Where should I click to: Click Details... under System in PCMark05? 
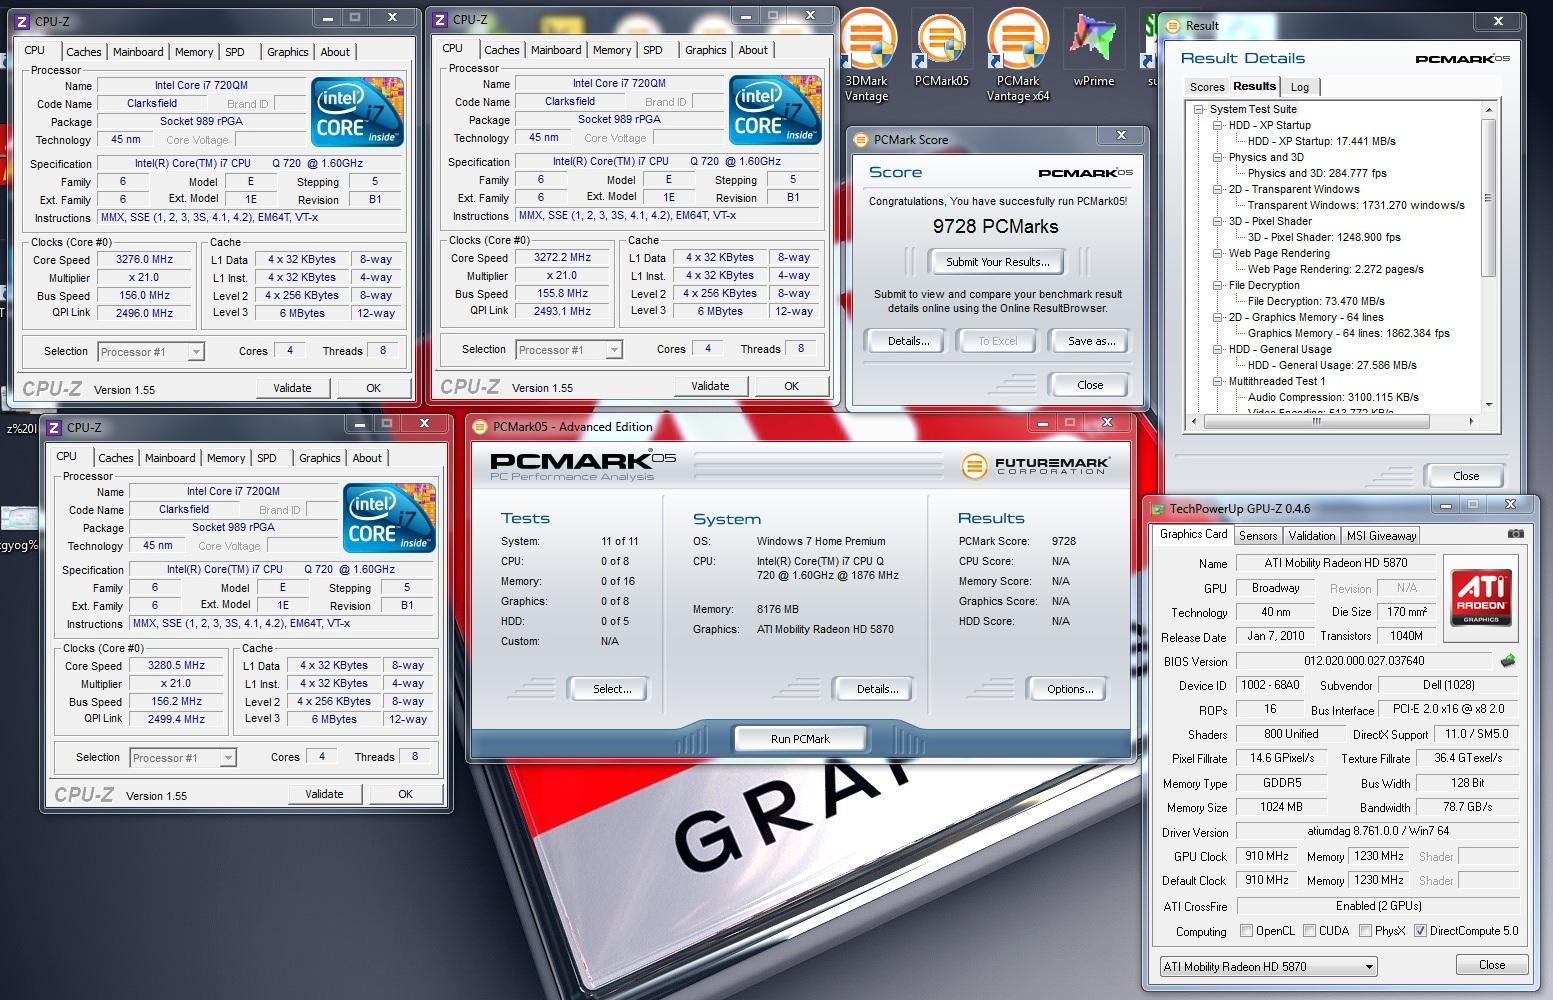pyautogui.click(x=877, y=689)
